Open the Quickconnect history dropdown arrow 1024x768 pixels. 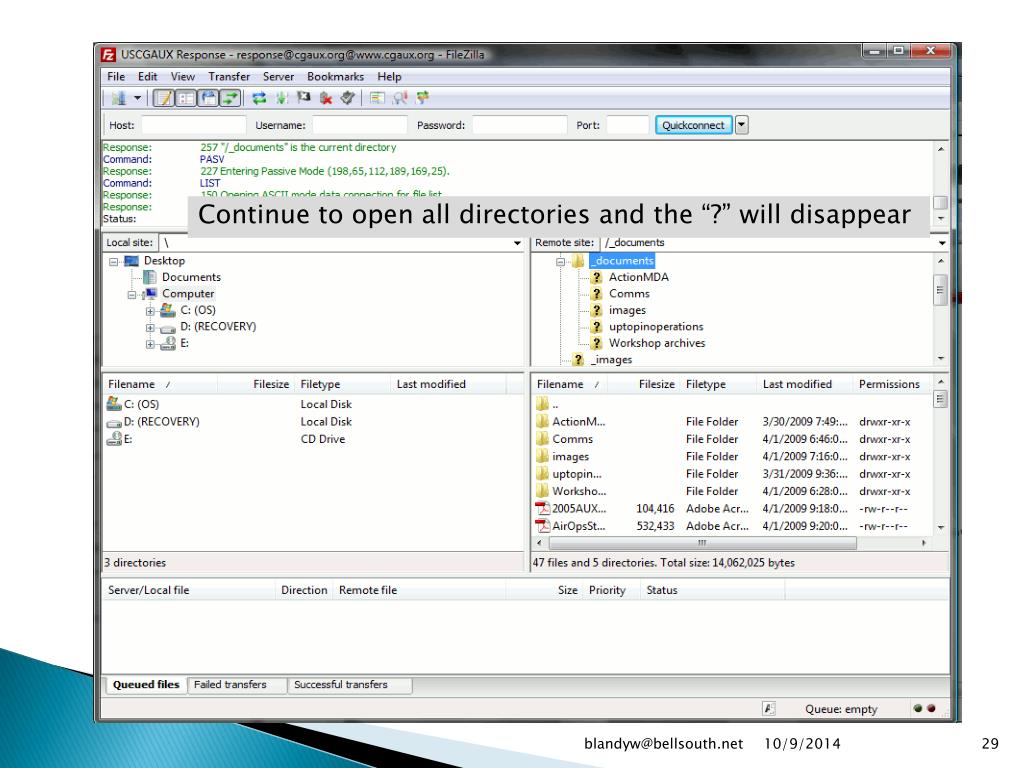coord(741,125)
